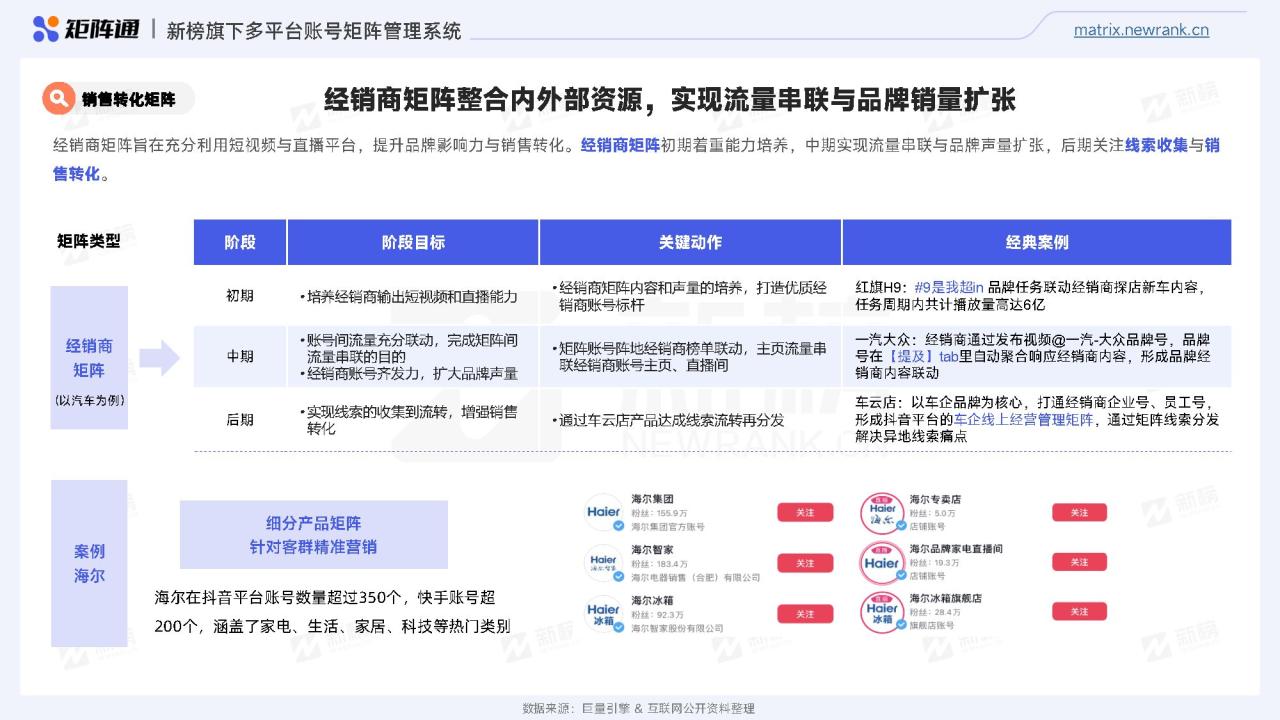This screenshot has height=720, width=1280.
Task: Open the 海尔专卖店 account name
Action: pos(935,499)
